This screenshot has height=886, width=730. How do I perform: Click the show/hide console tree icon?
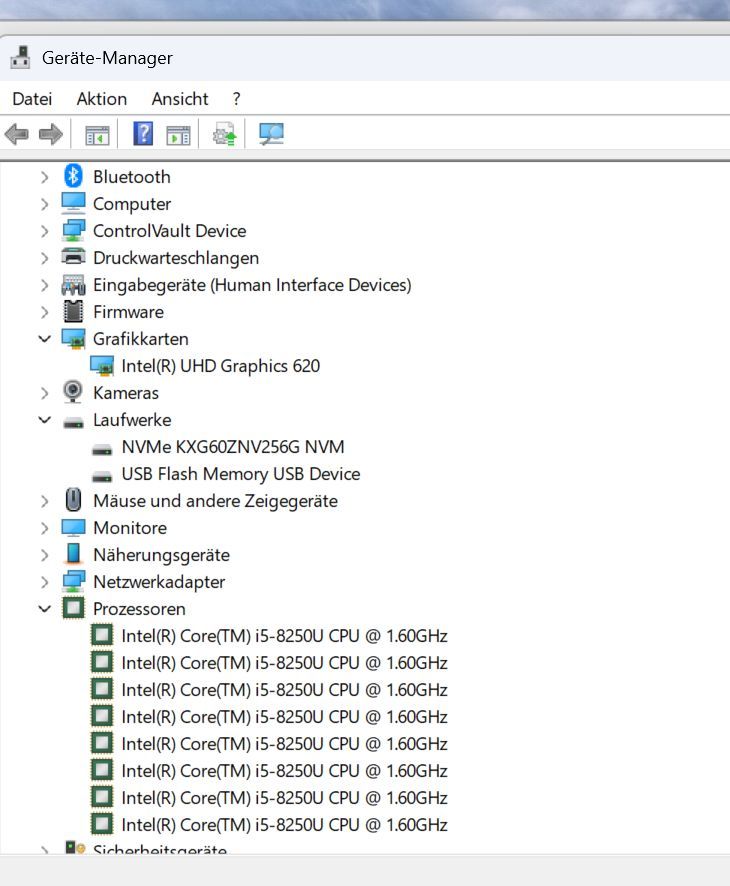(x=97, y=134)
